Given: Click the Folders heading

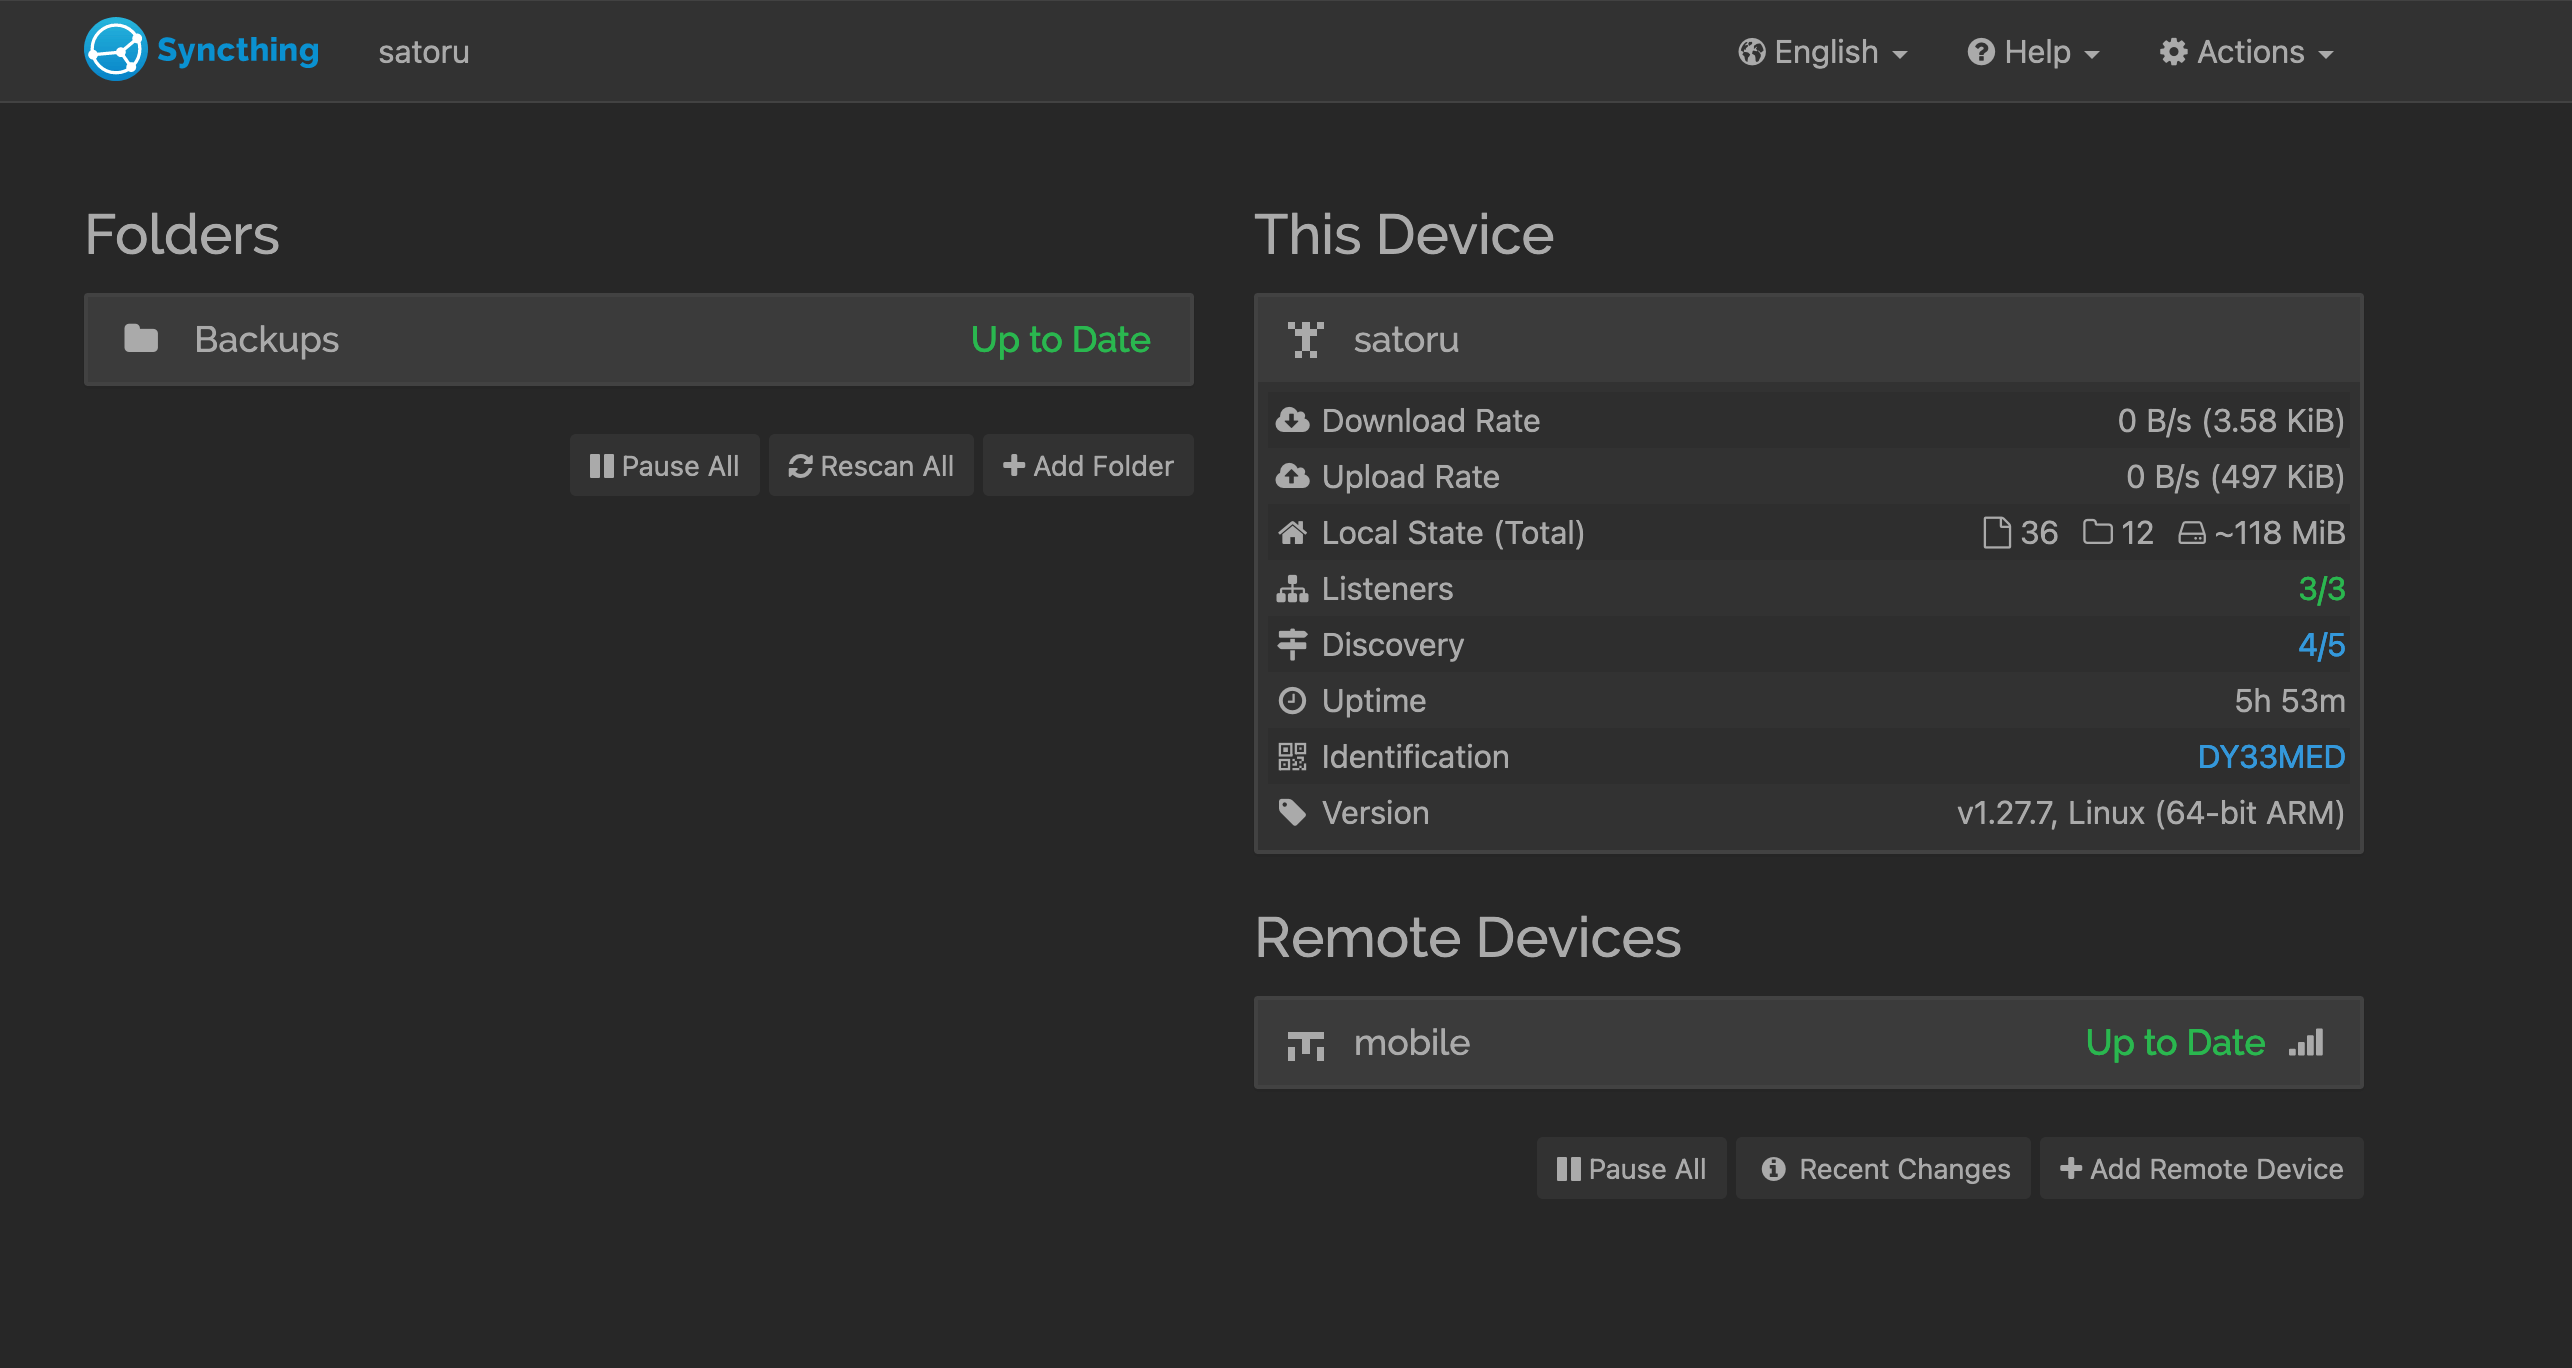Looking at the screenshot, I should [182, 235].
